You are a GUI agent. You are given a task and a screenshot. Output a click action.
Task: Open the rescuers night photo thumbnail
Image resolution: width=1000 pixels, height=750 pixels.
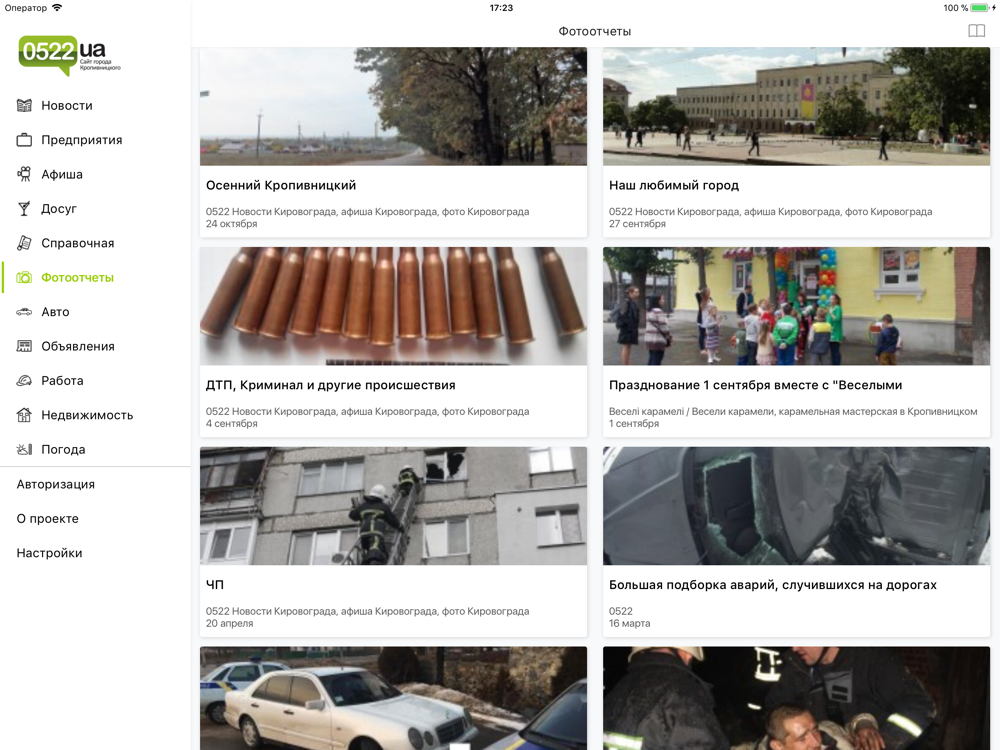tap(797, 698)
